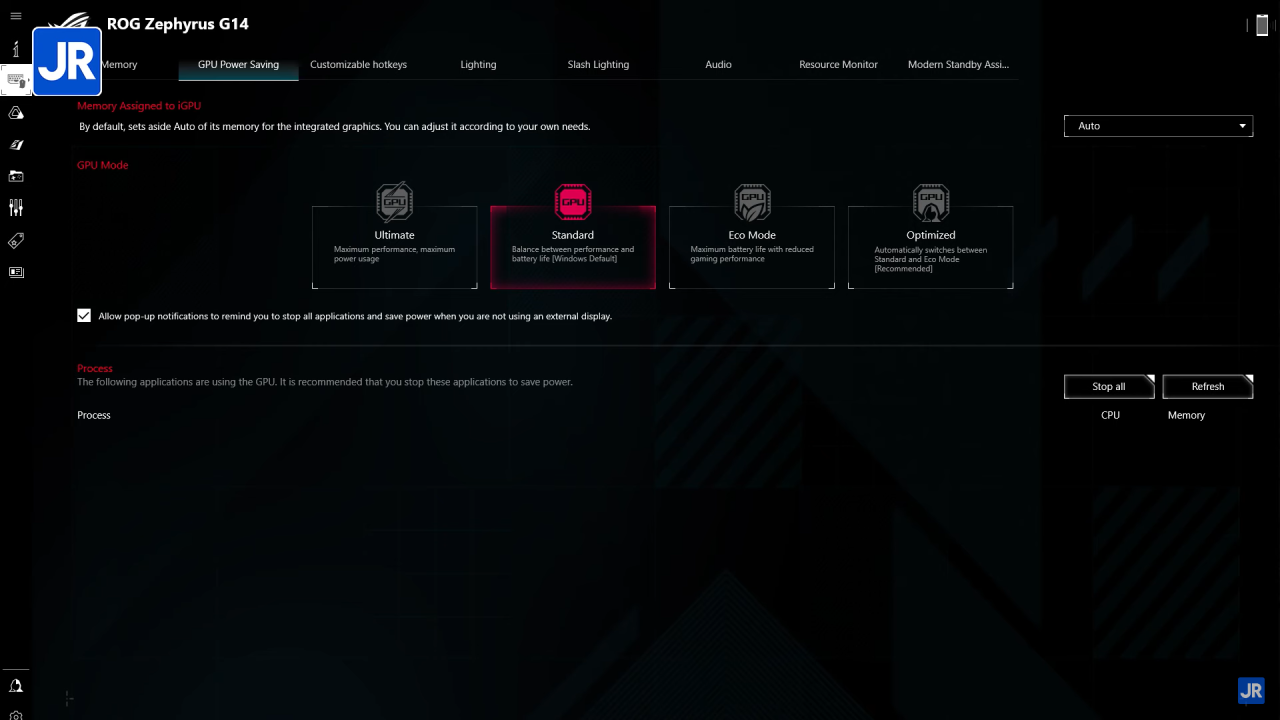Open Armoury Crate Aura triangle icon
The height and width of the screenshot is (720, 1280).
click(16, 113)
